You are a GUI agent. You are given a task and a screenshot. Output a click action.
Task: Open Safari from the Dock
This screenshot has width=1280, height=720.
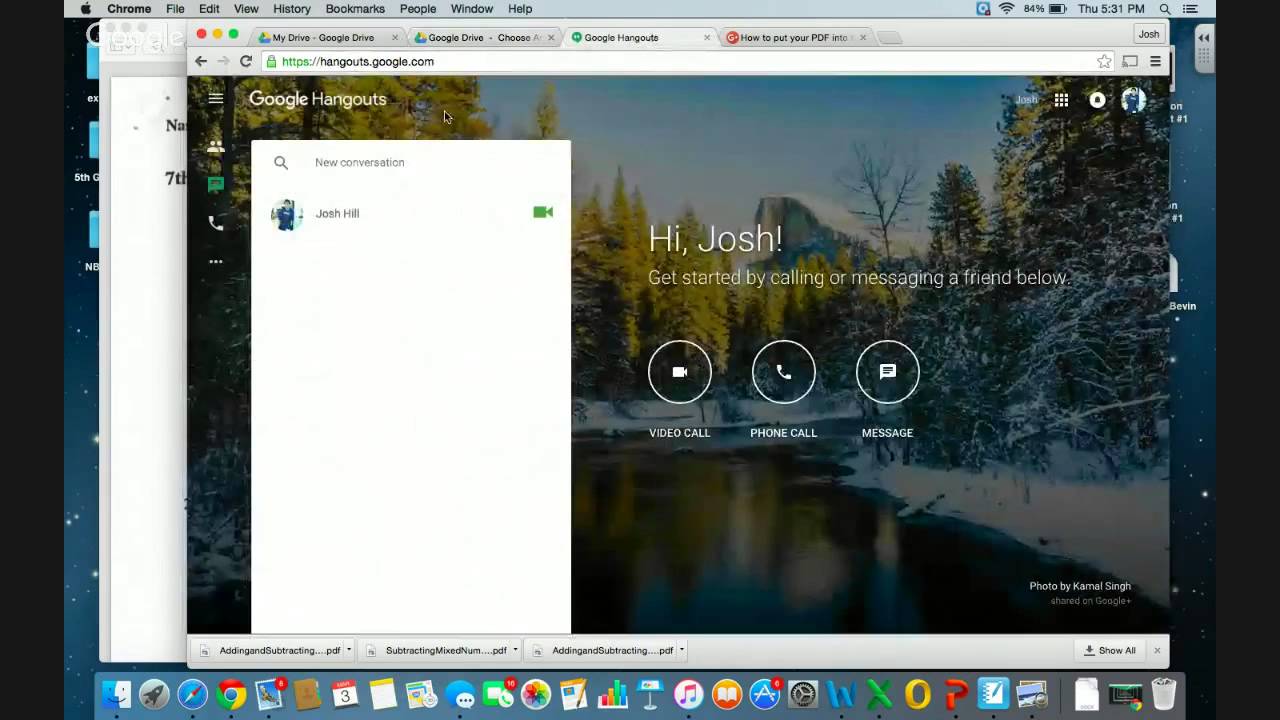point(192,694)
